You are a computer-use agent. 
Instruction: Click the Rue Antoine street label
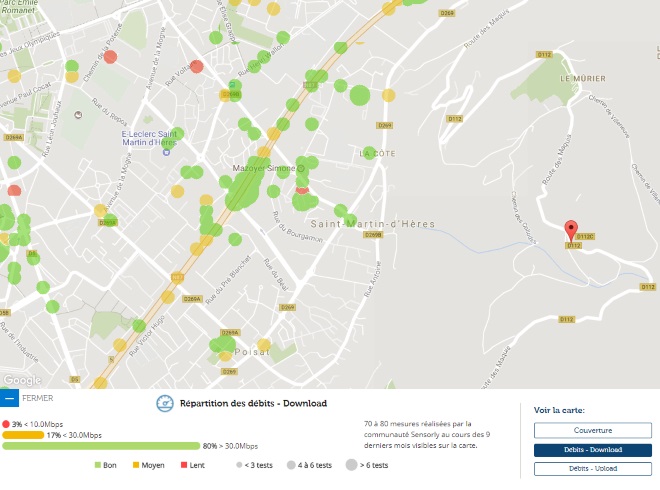pos(373,280)
